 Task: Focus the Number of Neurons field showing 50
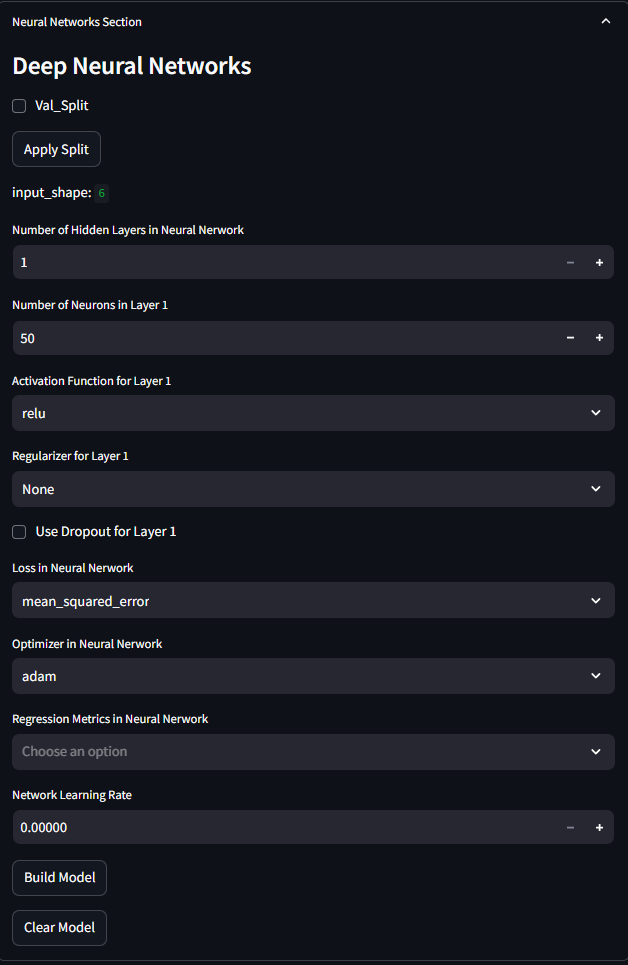[284, 338]
